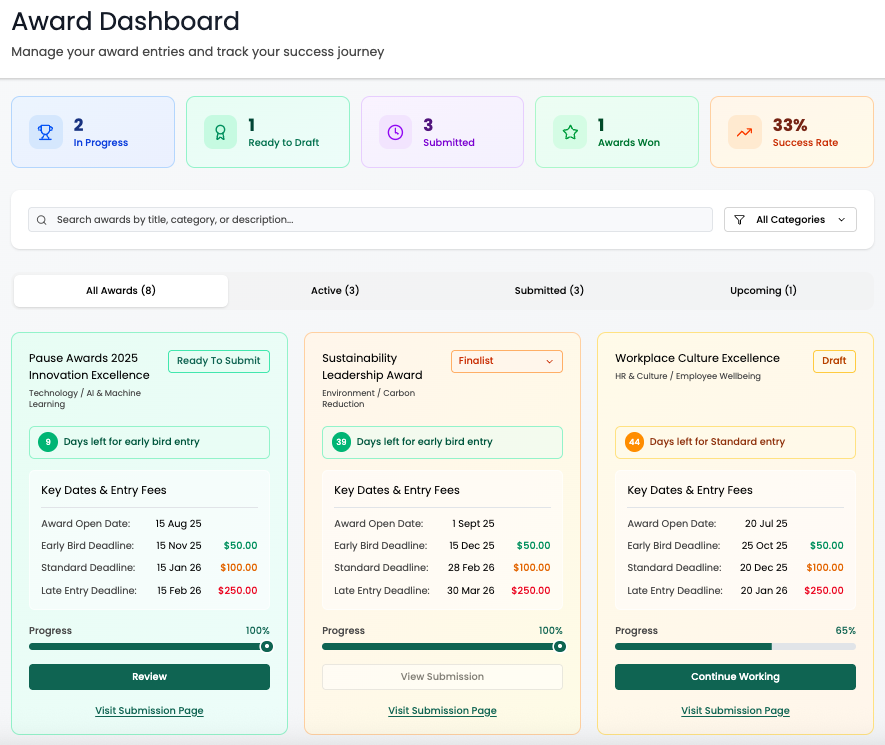Focus the search awards input field
The height and width of the screenshot is (745, 885).
tap(380, 220)
